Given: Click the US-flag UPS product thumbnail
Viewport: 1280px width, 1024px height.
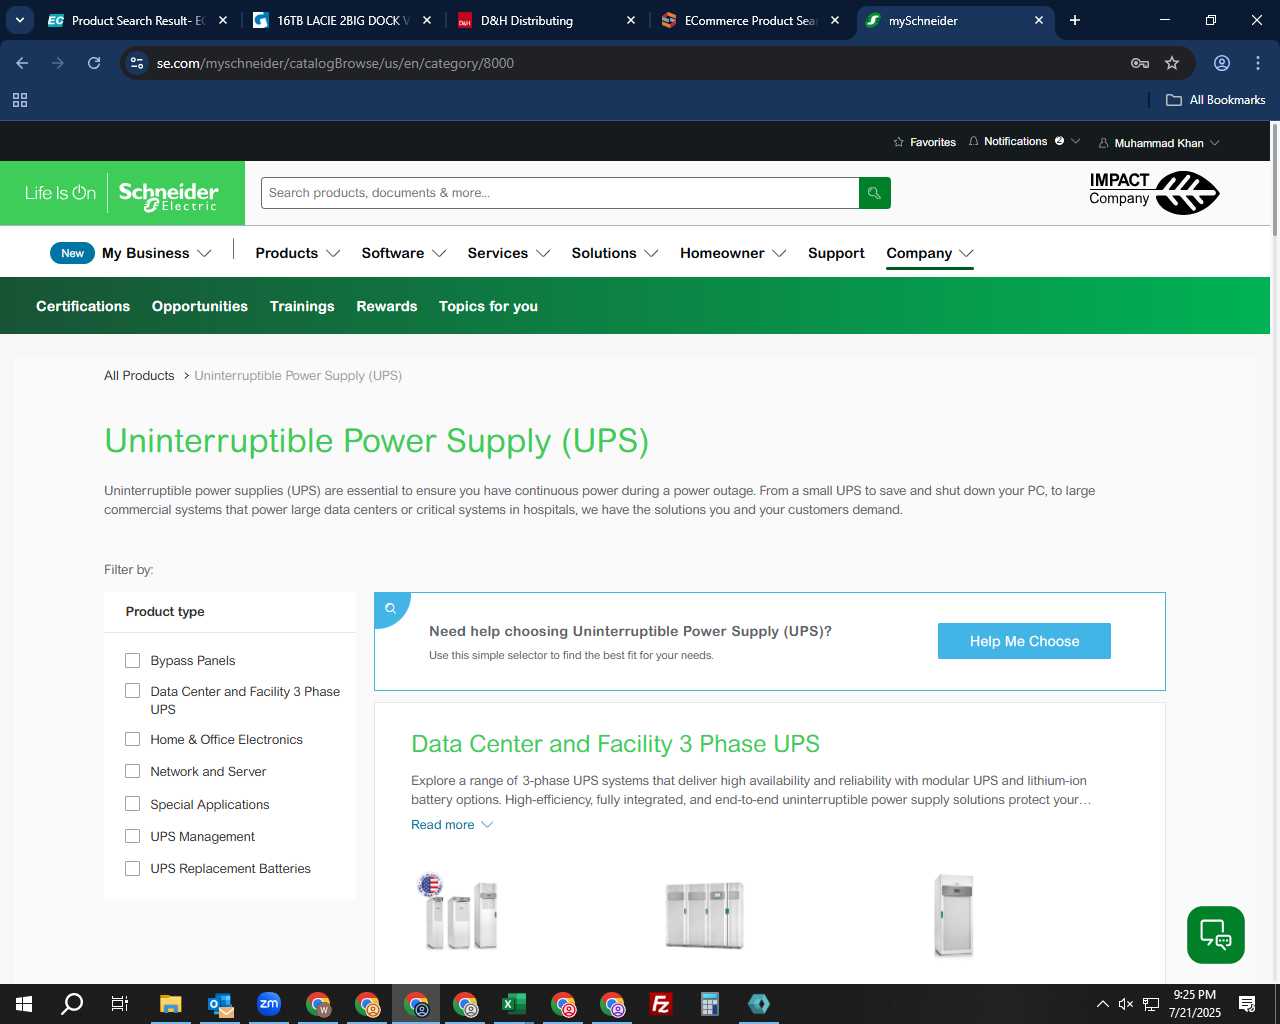Looking at the screenshot, I should [x=459, y=912].
